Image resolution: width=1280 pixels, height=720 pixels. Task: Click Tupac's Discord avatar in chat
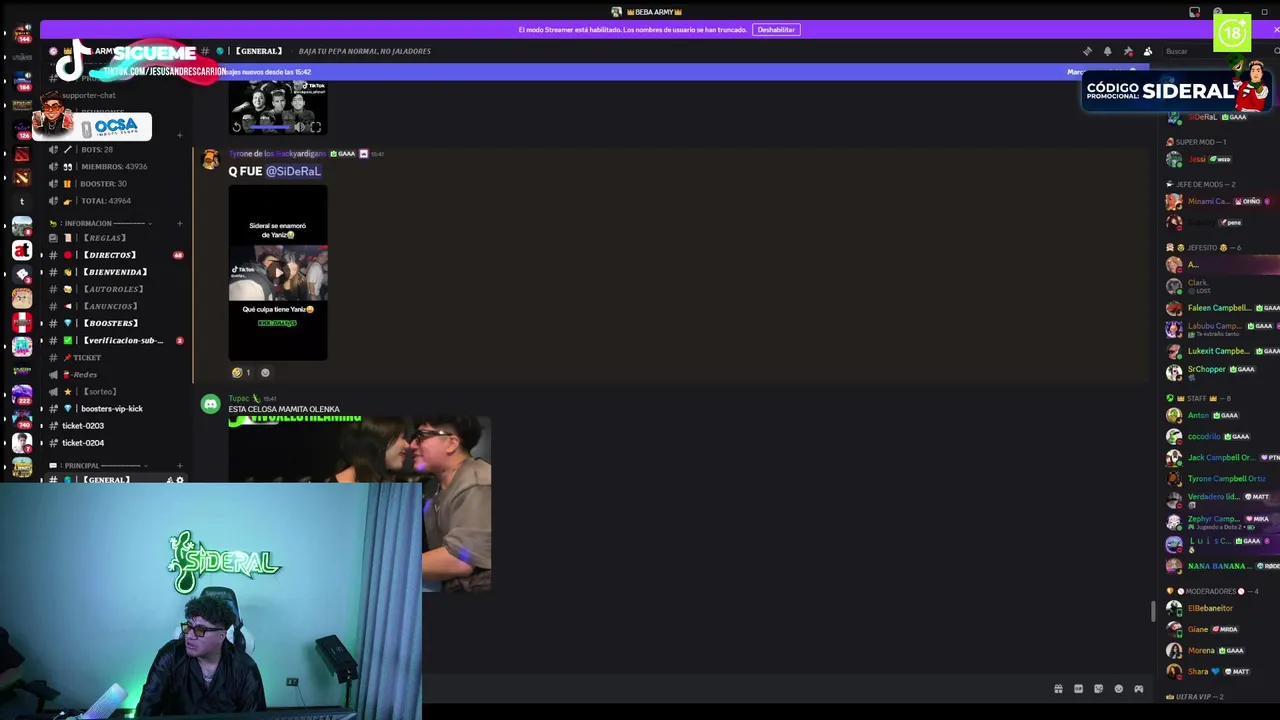pyautogui.click(x=210, y=404)
